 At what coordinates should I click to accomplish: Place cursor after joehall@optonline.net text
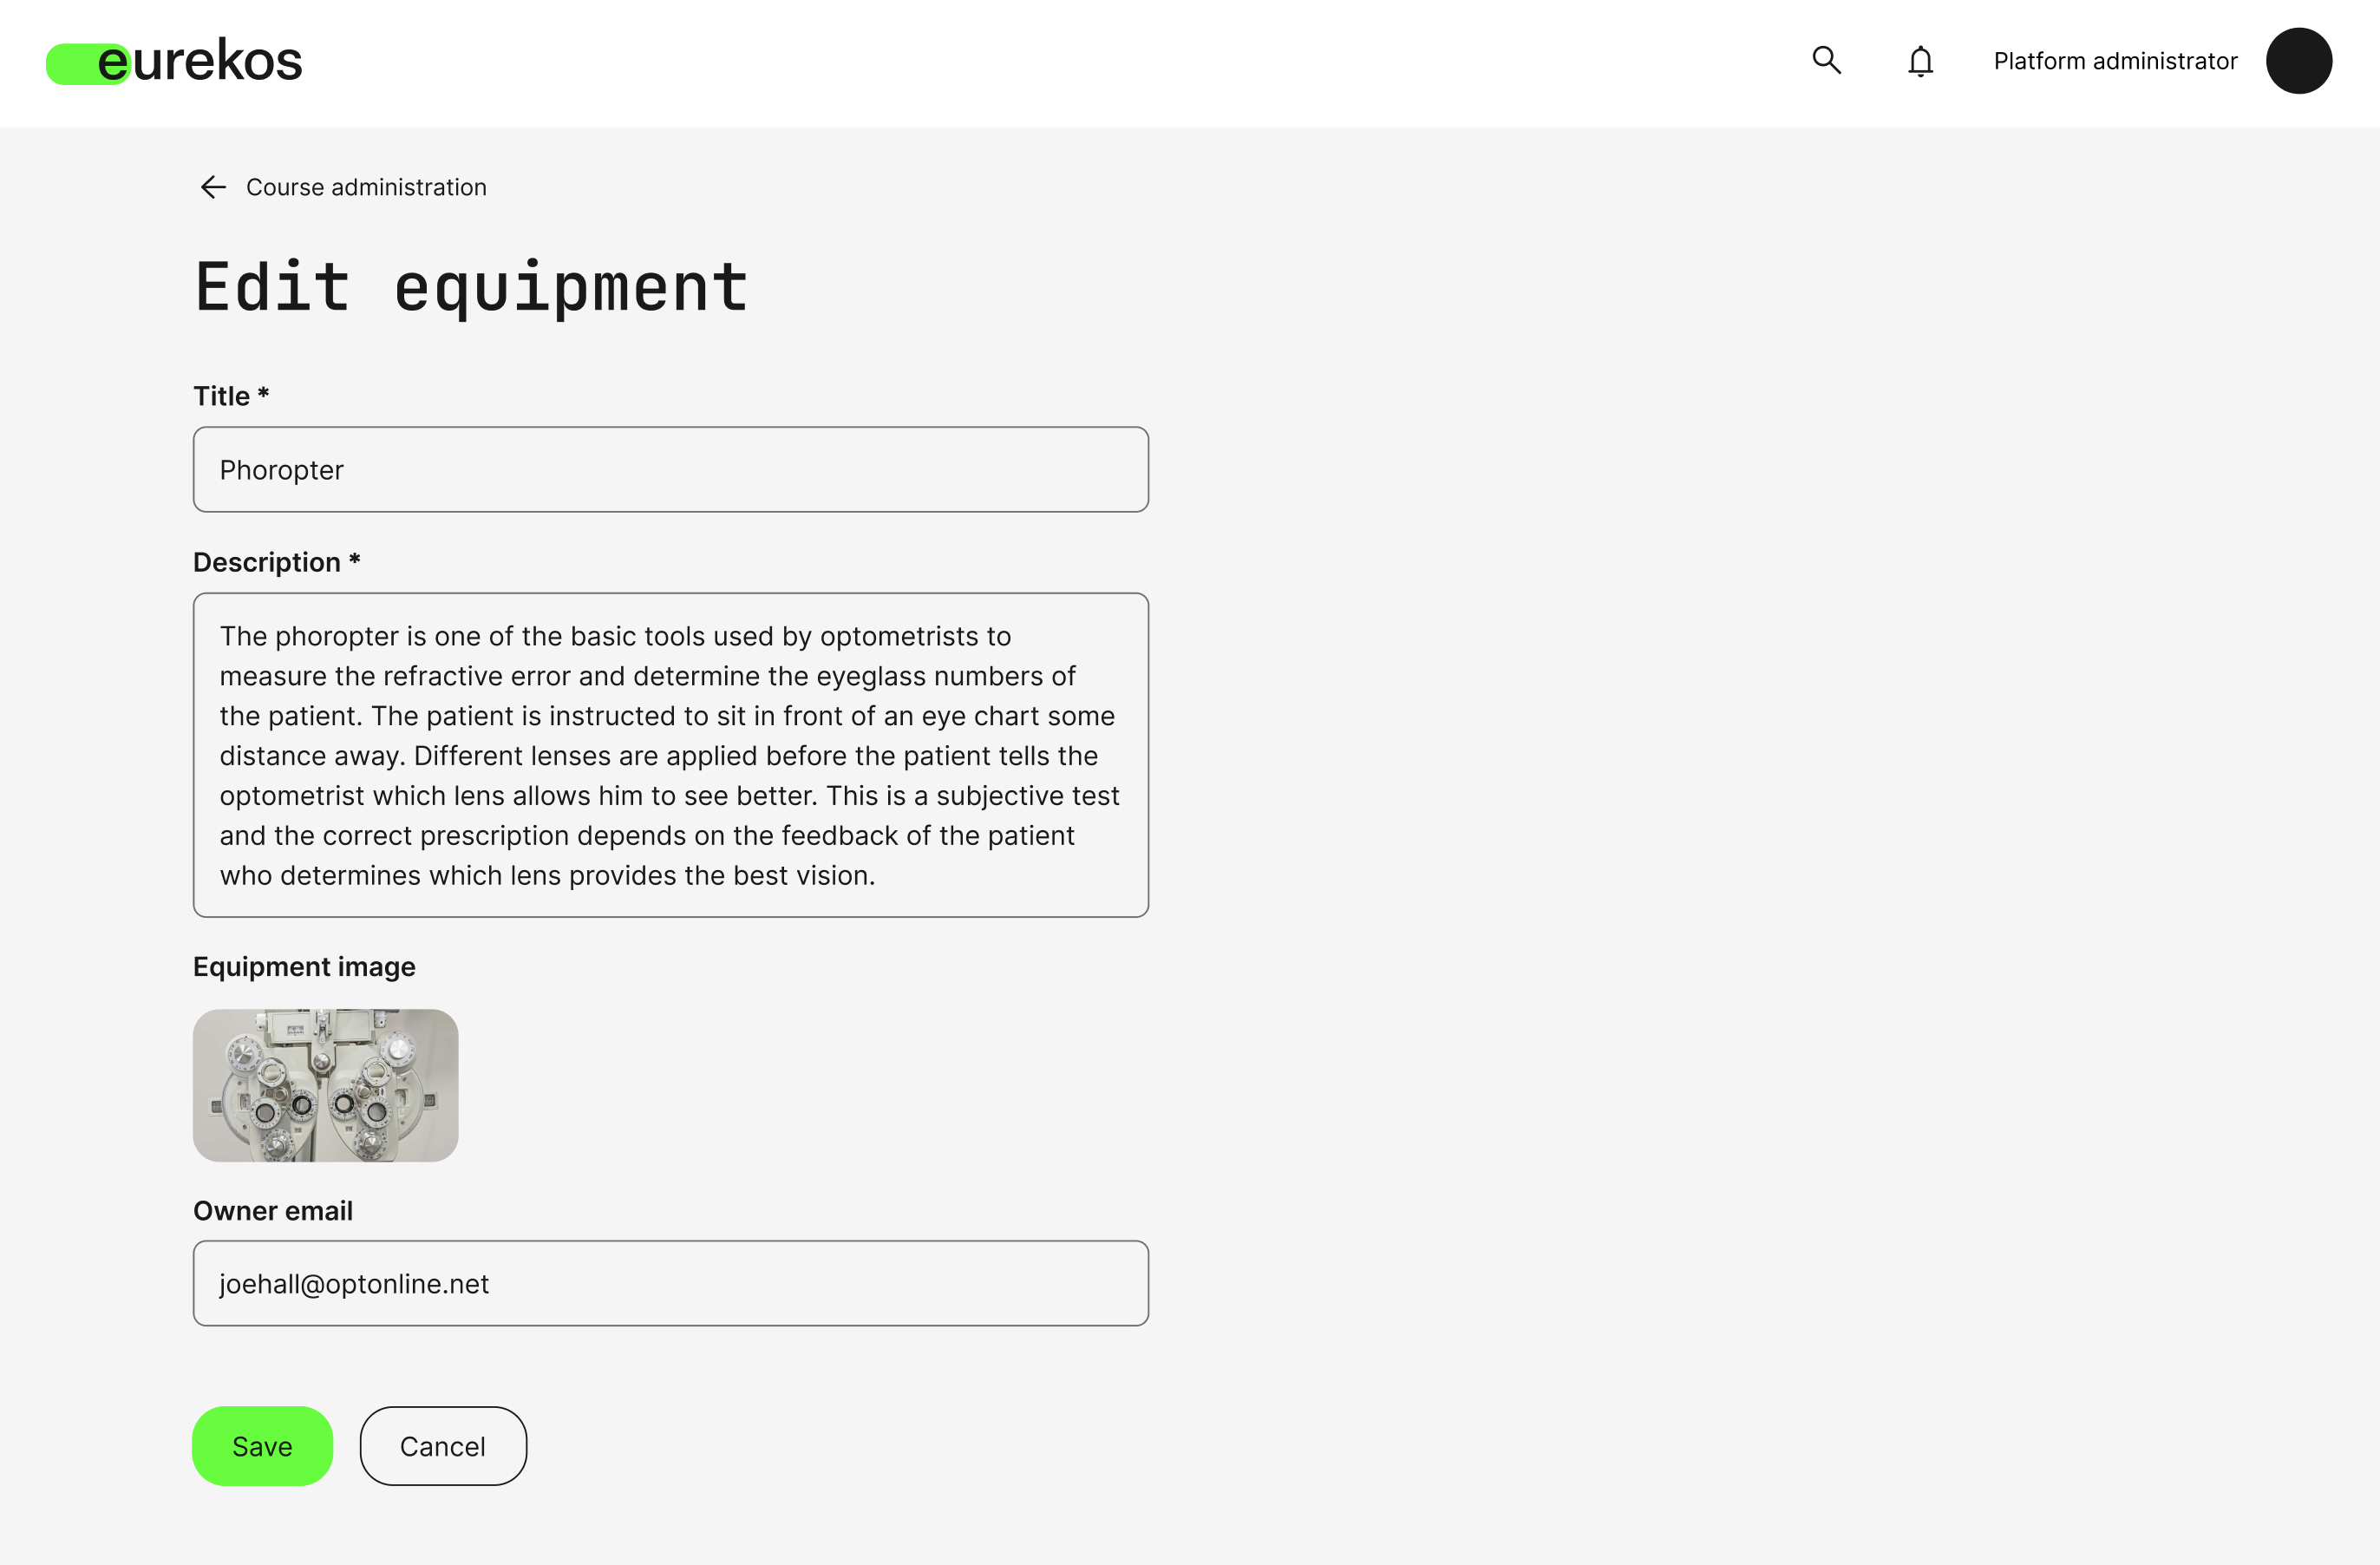tap(491, 1284)
